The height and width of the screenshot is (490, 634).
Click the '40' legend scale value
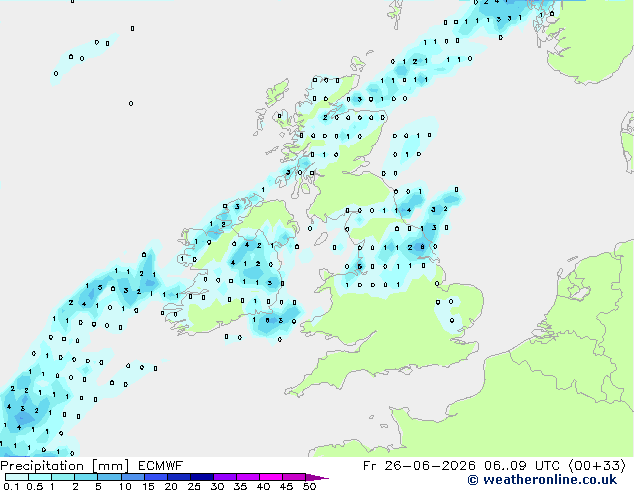click(263, 486)
